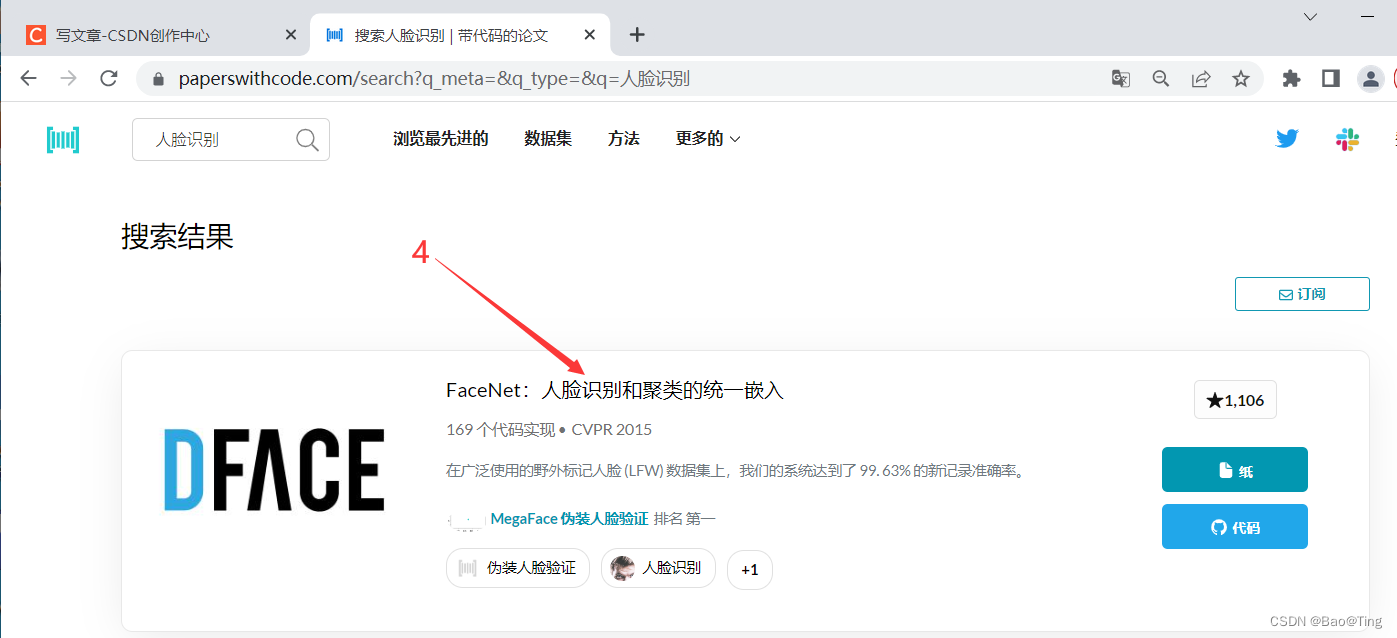Click the 人脸识别 task avatar icon
Screen dimensions: 1397x638
[x=623, y=568]
